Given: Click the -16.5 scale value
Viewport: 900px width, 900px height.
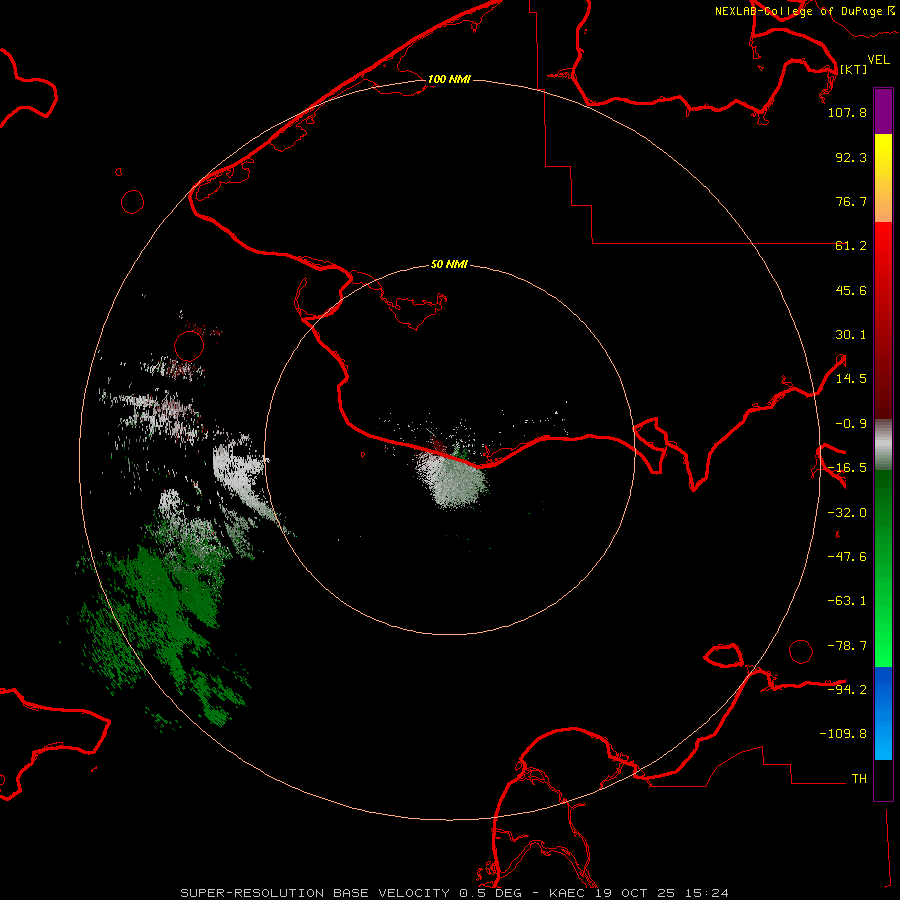Looking at the screenshot, I should pyautogui.click(x=847, y=468).
